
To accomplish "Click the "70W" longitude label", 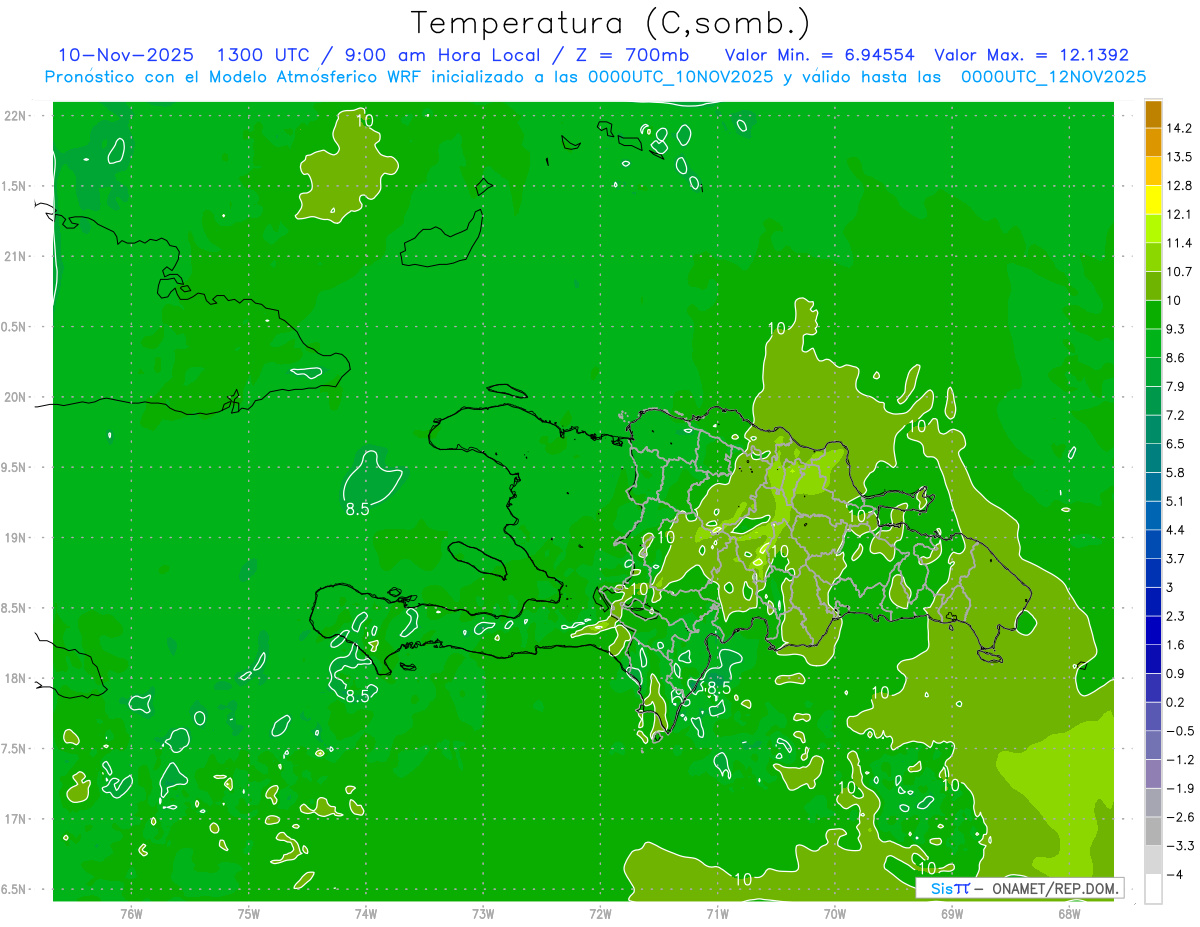I will click(835, 913).
